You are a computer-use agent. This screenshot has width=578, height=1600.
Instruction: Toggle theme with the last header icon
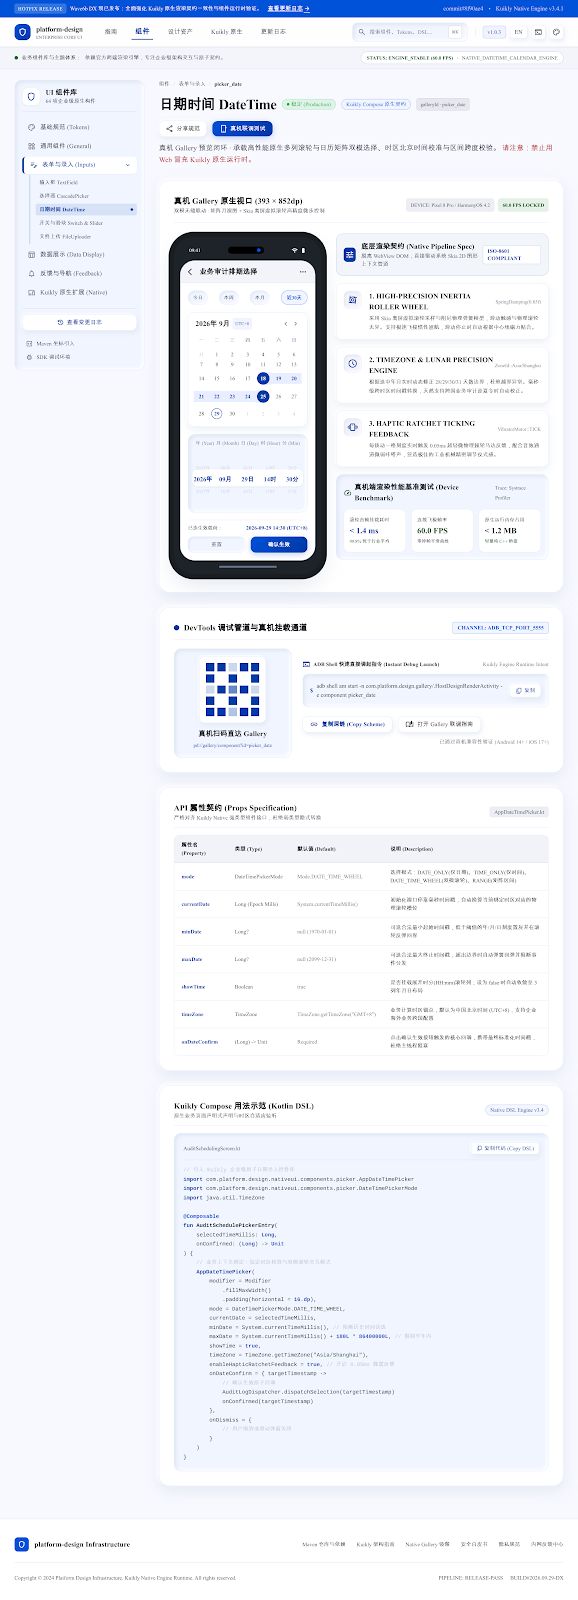click(557, 32)
